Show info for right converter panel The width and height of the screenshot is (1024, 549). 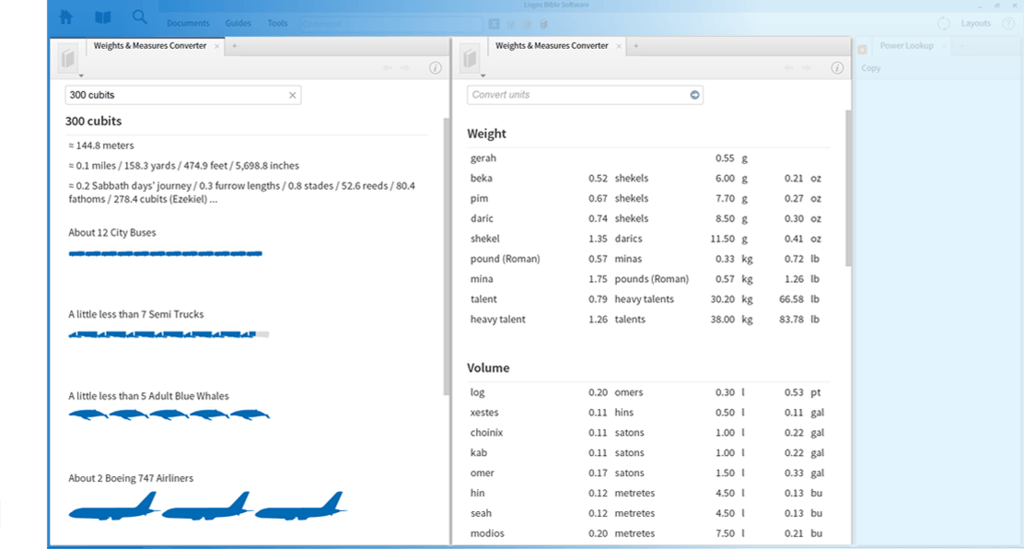pos(837,68)
